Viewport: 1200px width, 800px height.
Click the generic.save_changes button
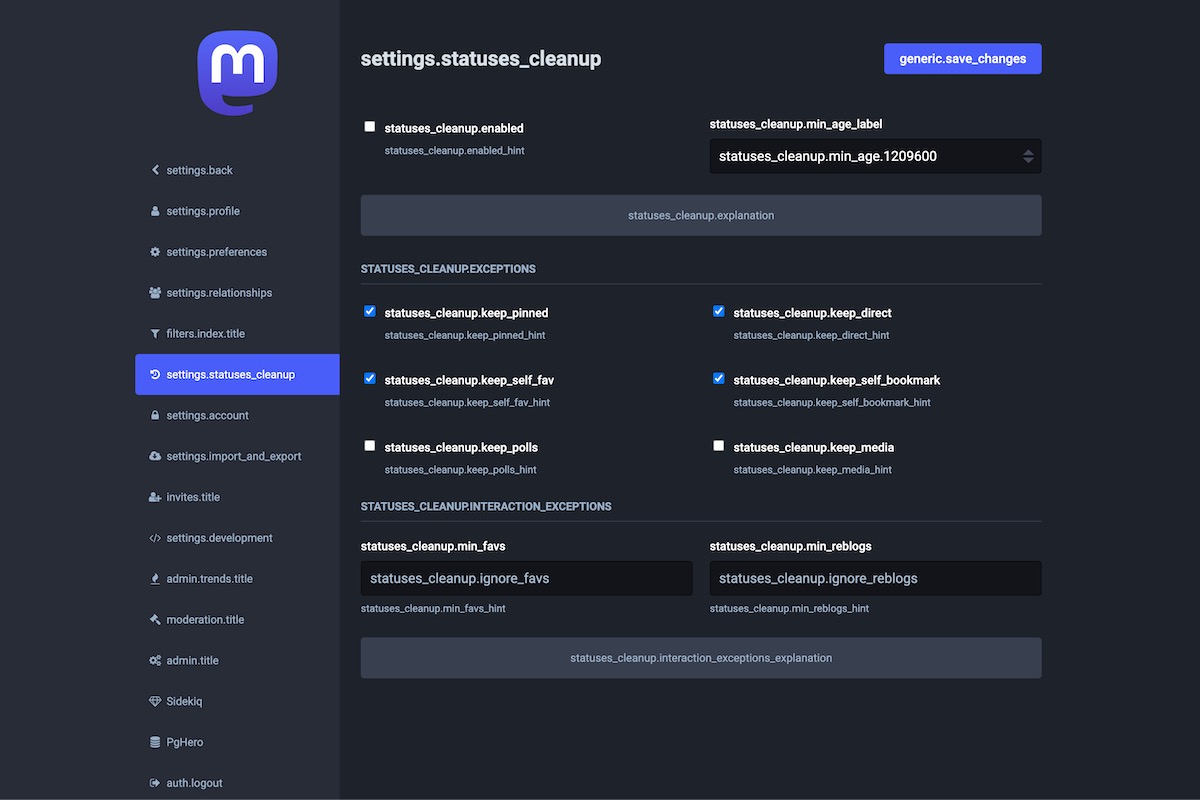[x=962, y=59]
